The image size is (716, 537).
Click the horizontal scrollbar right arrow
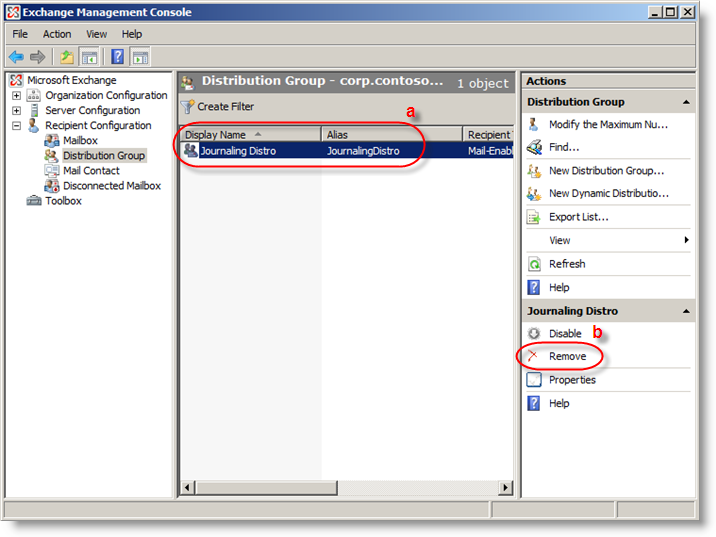[x=505, y=488]
